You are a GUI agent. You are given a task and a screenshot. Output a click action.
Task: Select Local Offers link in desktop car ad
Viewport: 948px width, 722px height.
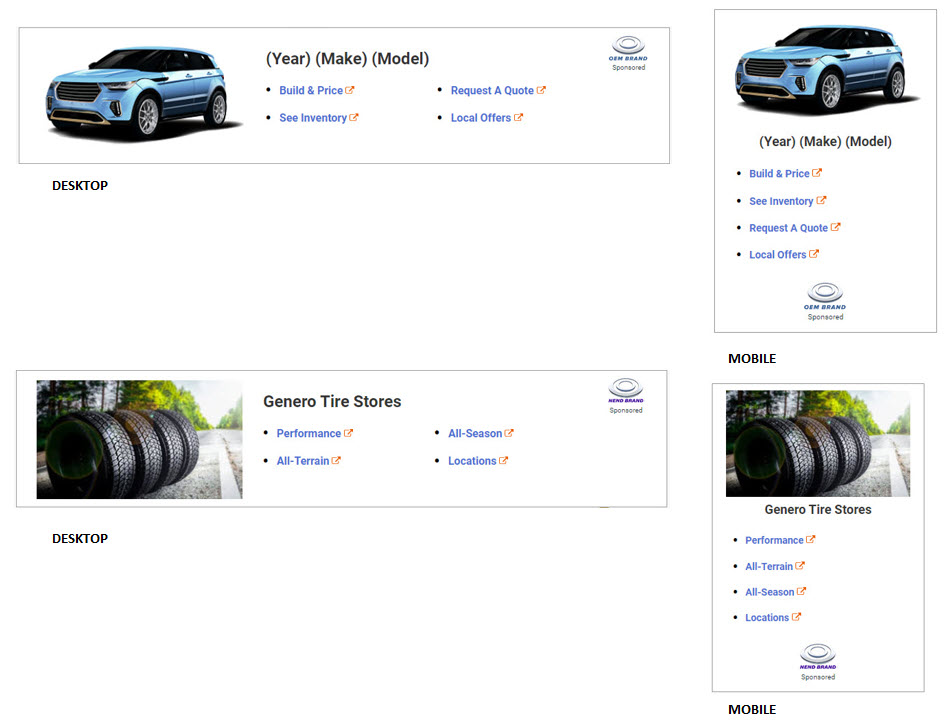click(480, 118)
